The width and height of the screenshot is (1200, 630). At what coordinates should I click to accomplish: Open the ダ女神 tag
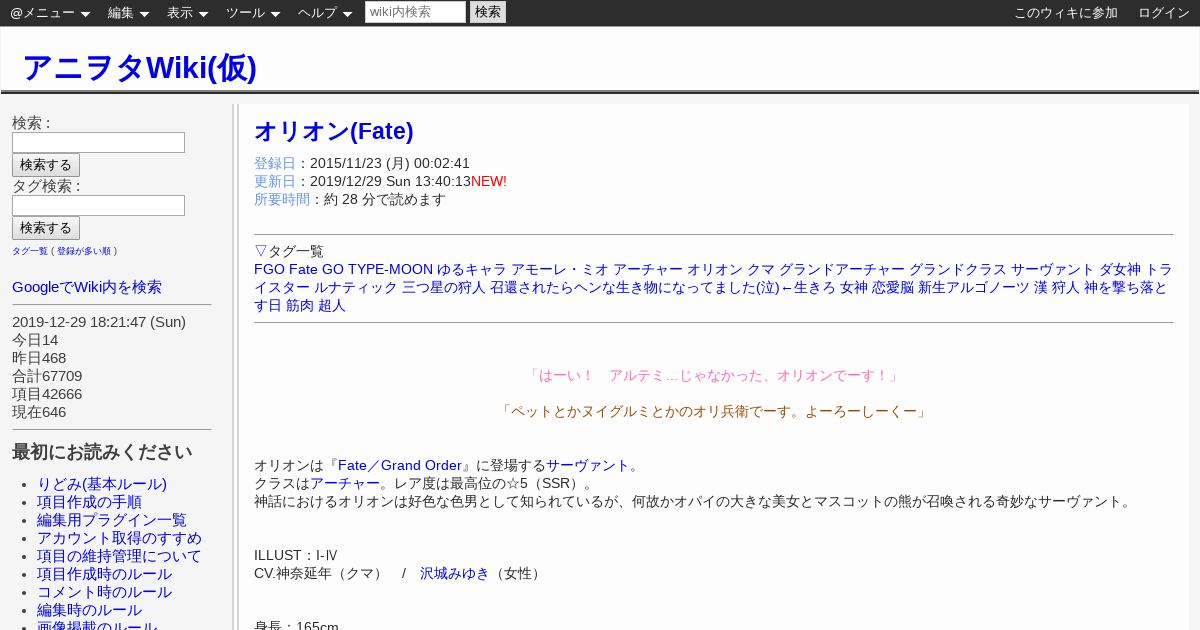tap(1120, 269)
